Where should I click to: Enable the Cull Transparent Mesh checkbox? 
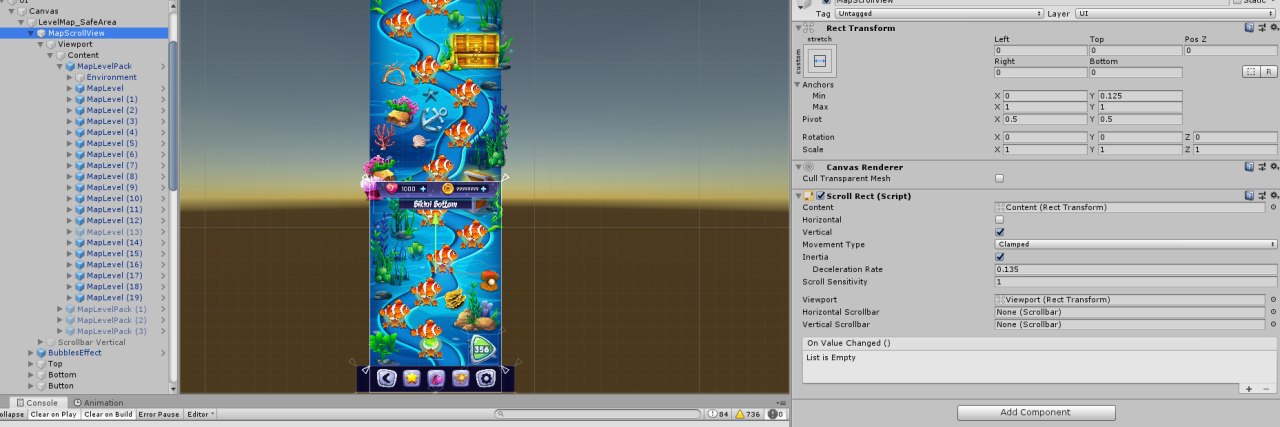pos(999,179)
